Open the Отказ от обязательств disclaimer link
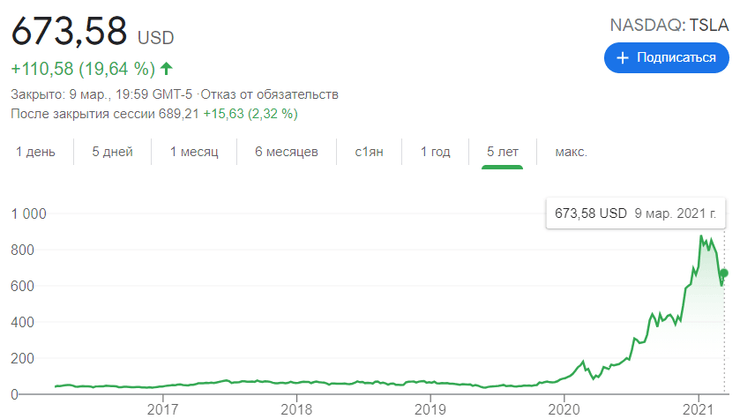The width and height of the screenshot is (740, 419). point(269,94)
